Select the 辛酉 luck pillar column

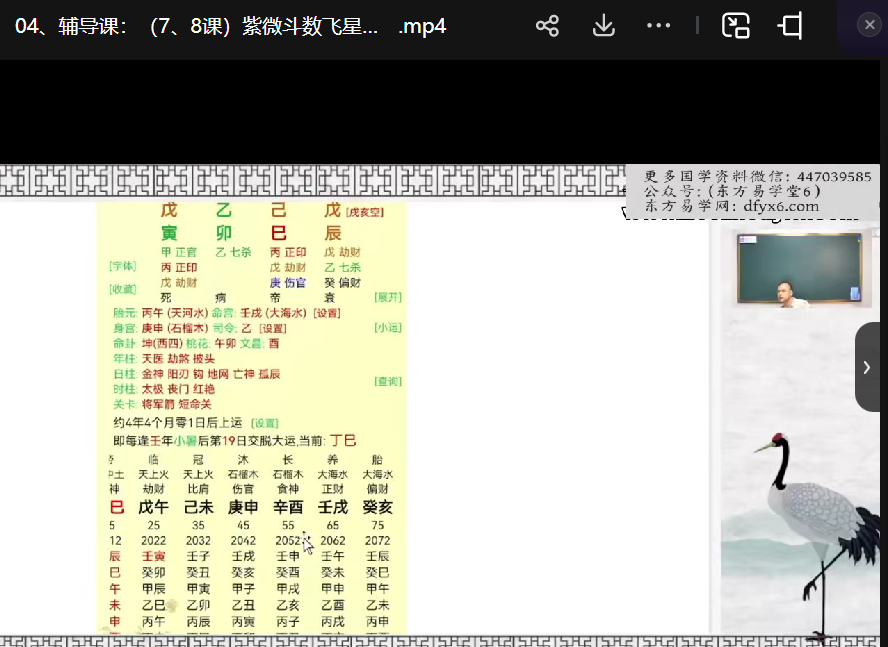[x=287, y=507]
